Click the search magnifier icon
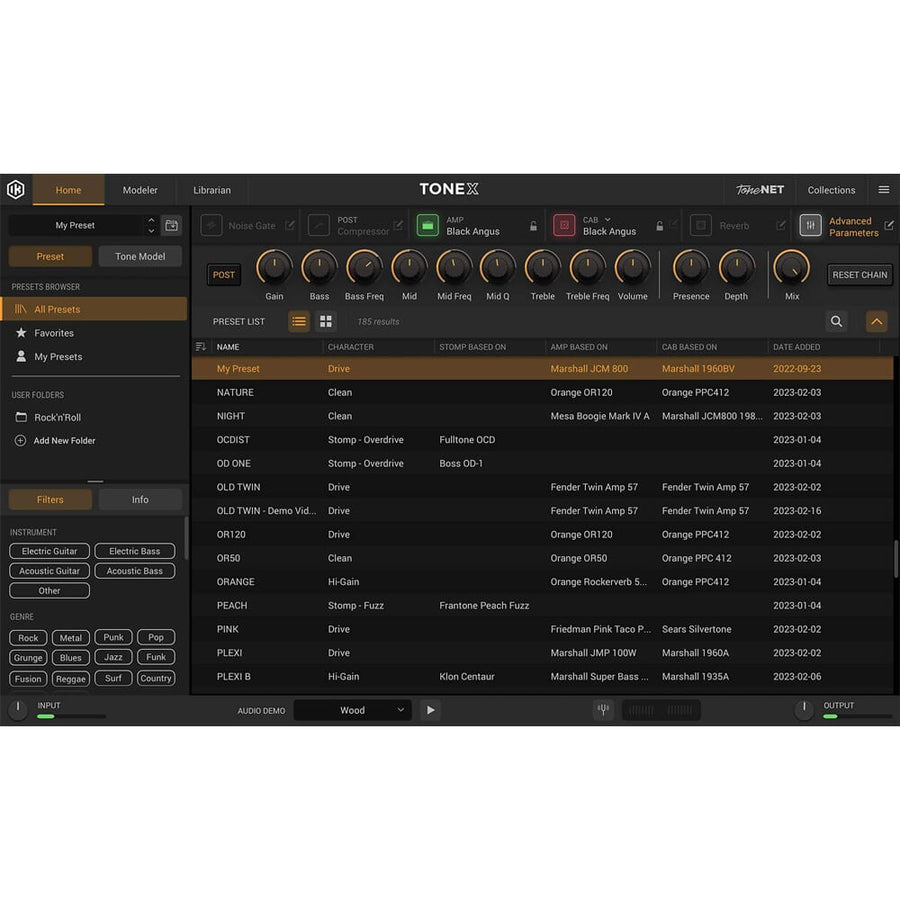The width and height of the screenshot is (900, 900). [836, 321]
